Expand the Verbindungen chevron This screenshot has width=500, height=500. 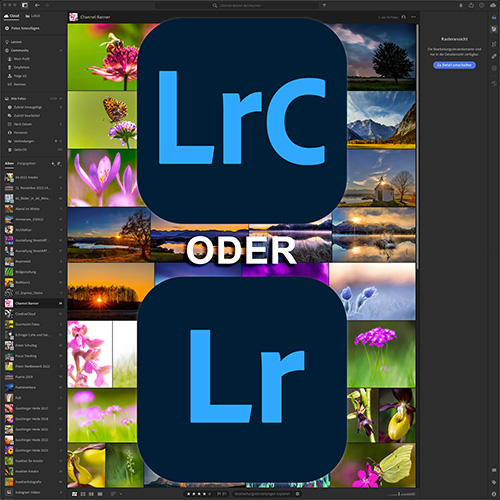pos(60,141)
